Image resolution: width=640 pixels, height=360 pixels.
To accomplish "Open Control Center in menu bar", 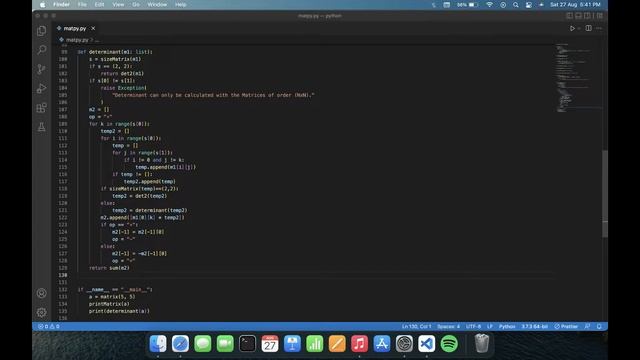I will (x=529, y=5).
